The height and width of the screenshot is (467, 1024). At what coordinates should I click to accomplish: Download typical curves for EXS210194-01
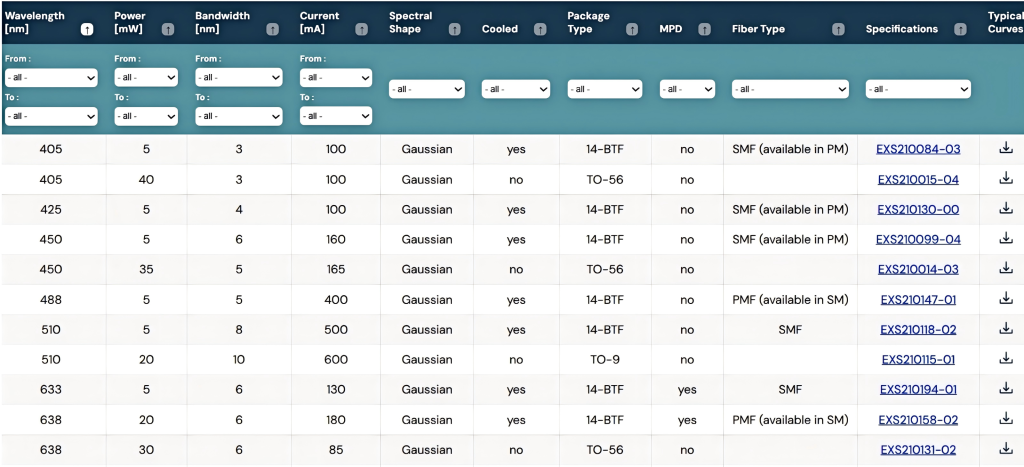click(1006, 389)
